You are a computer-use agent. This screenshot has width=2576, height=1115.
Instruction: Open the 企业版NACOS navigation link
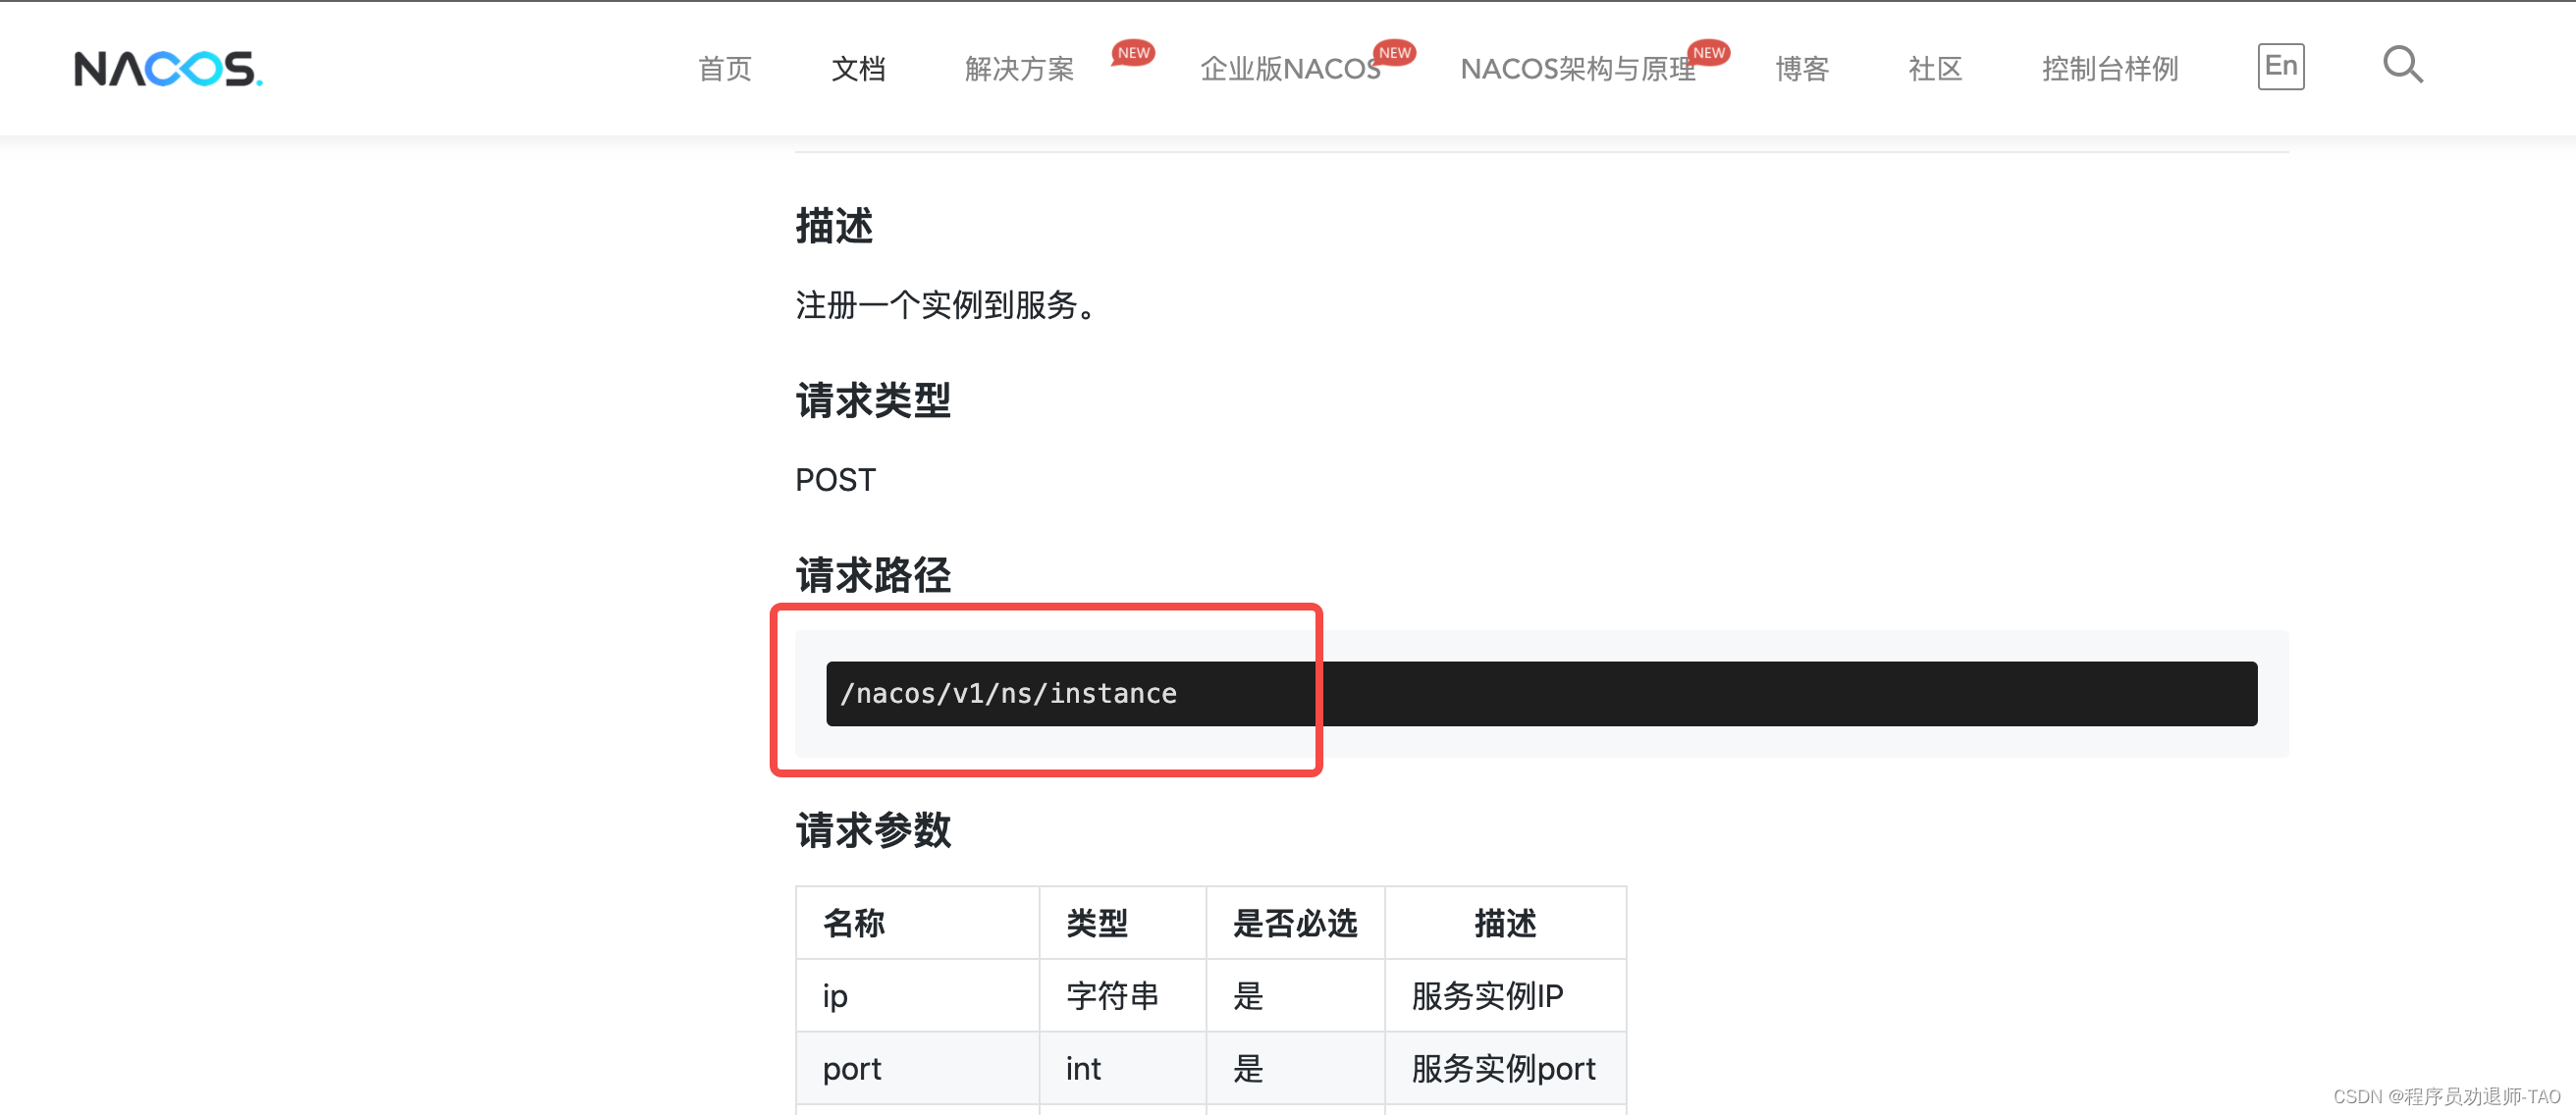point(1289,69)
